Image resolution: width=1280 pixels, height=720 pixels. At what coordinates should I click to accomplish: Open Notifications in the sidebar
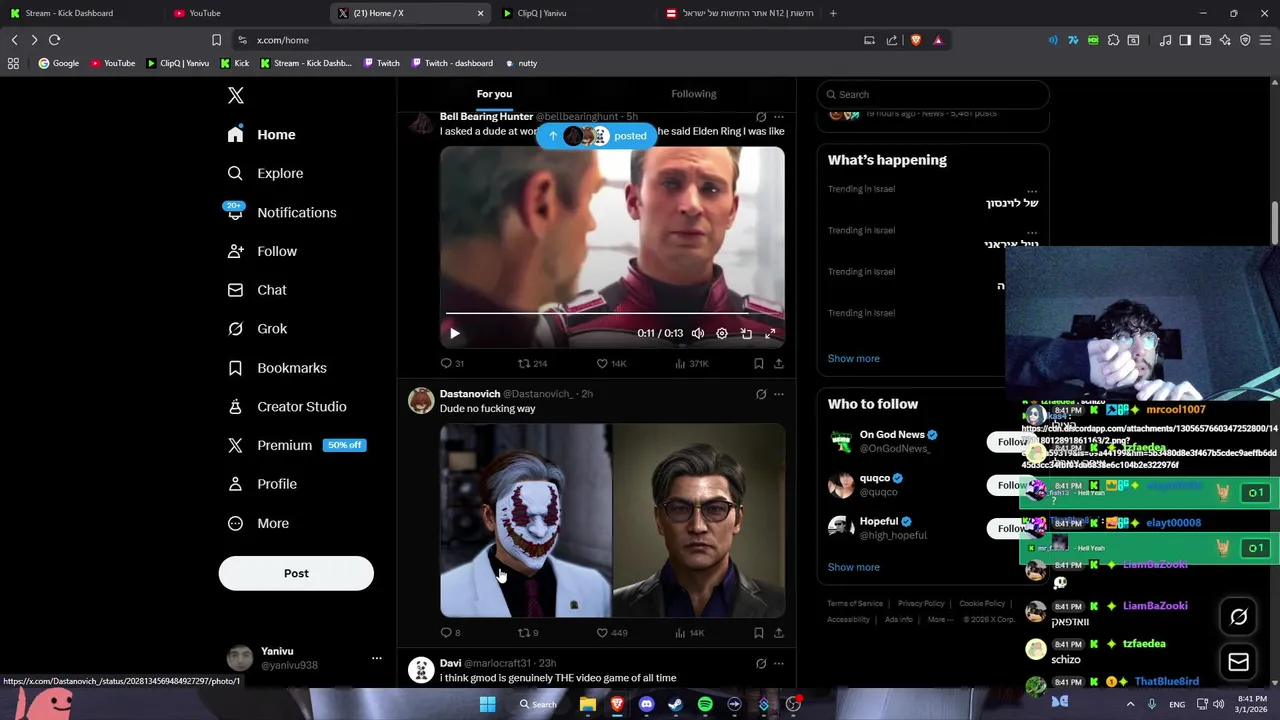281,212
